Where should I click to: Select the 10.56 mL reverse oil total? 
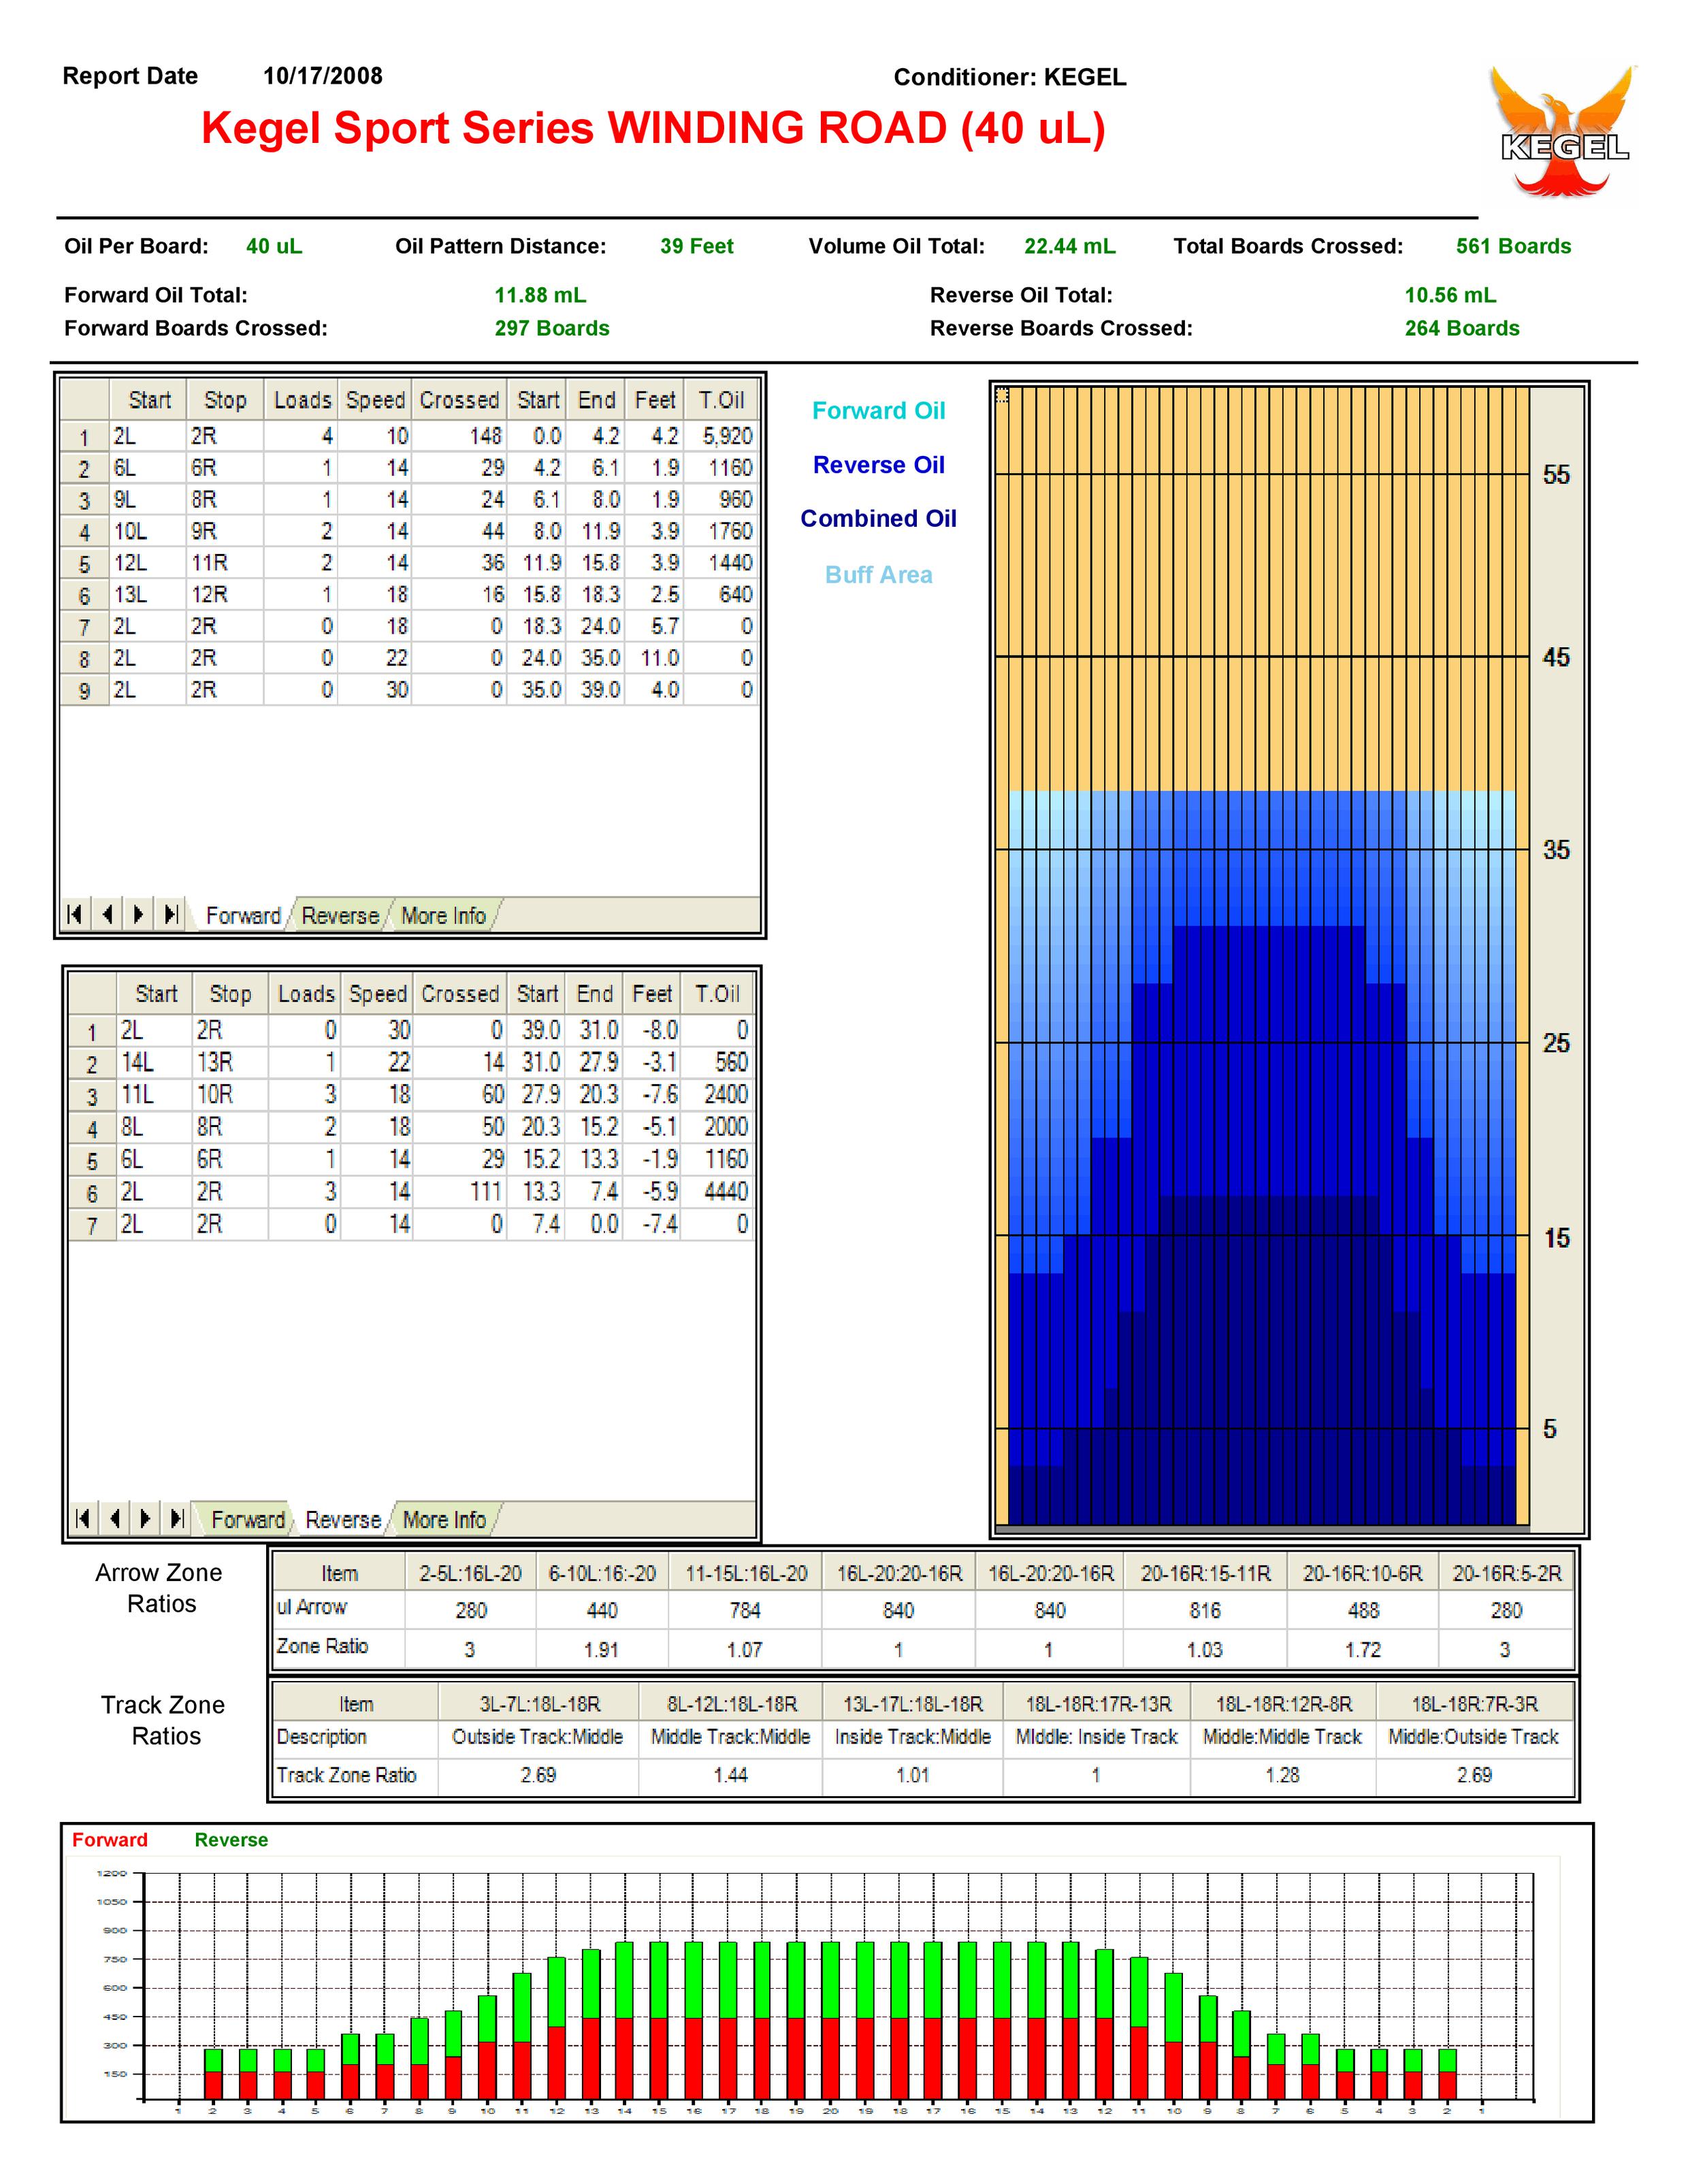(x=1450, y=295)
